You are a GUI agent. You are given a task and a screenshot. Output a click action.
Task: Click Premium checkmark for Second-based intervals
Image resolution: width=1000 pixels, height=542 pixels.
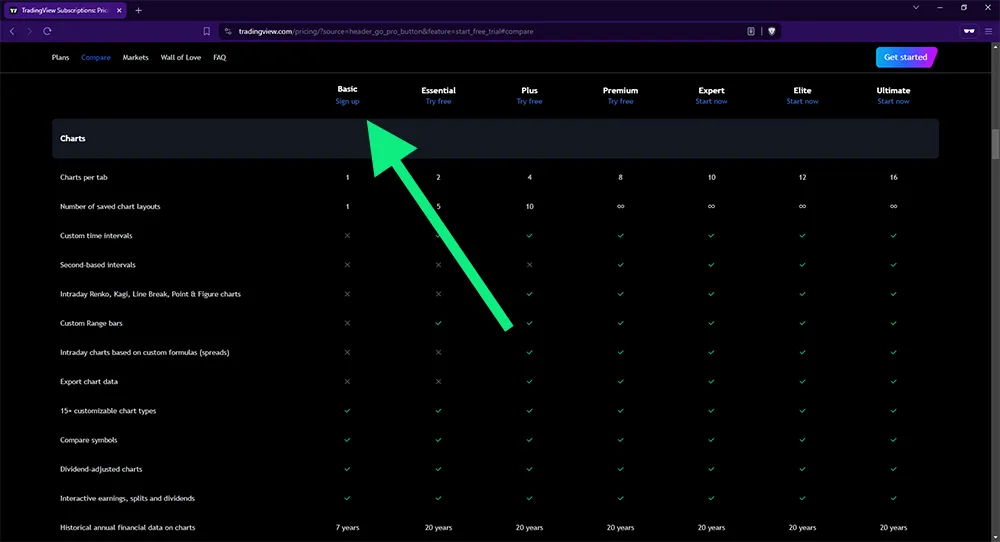point(621,265)
